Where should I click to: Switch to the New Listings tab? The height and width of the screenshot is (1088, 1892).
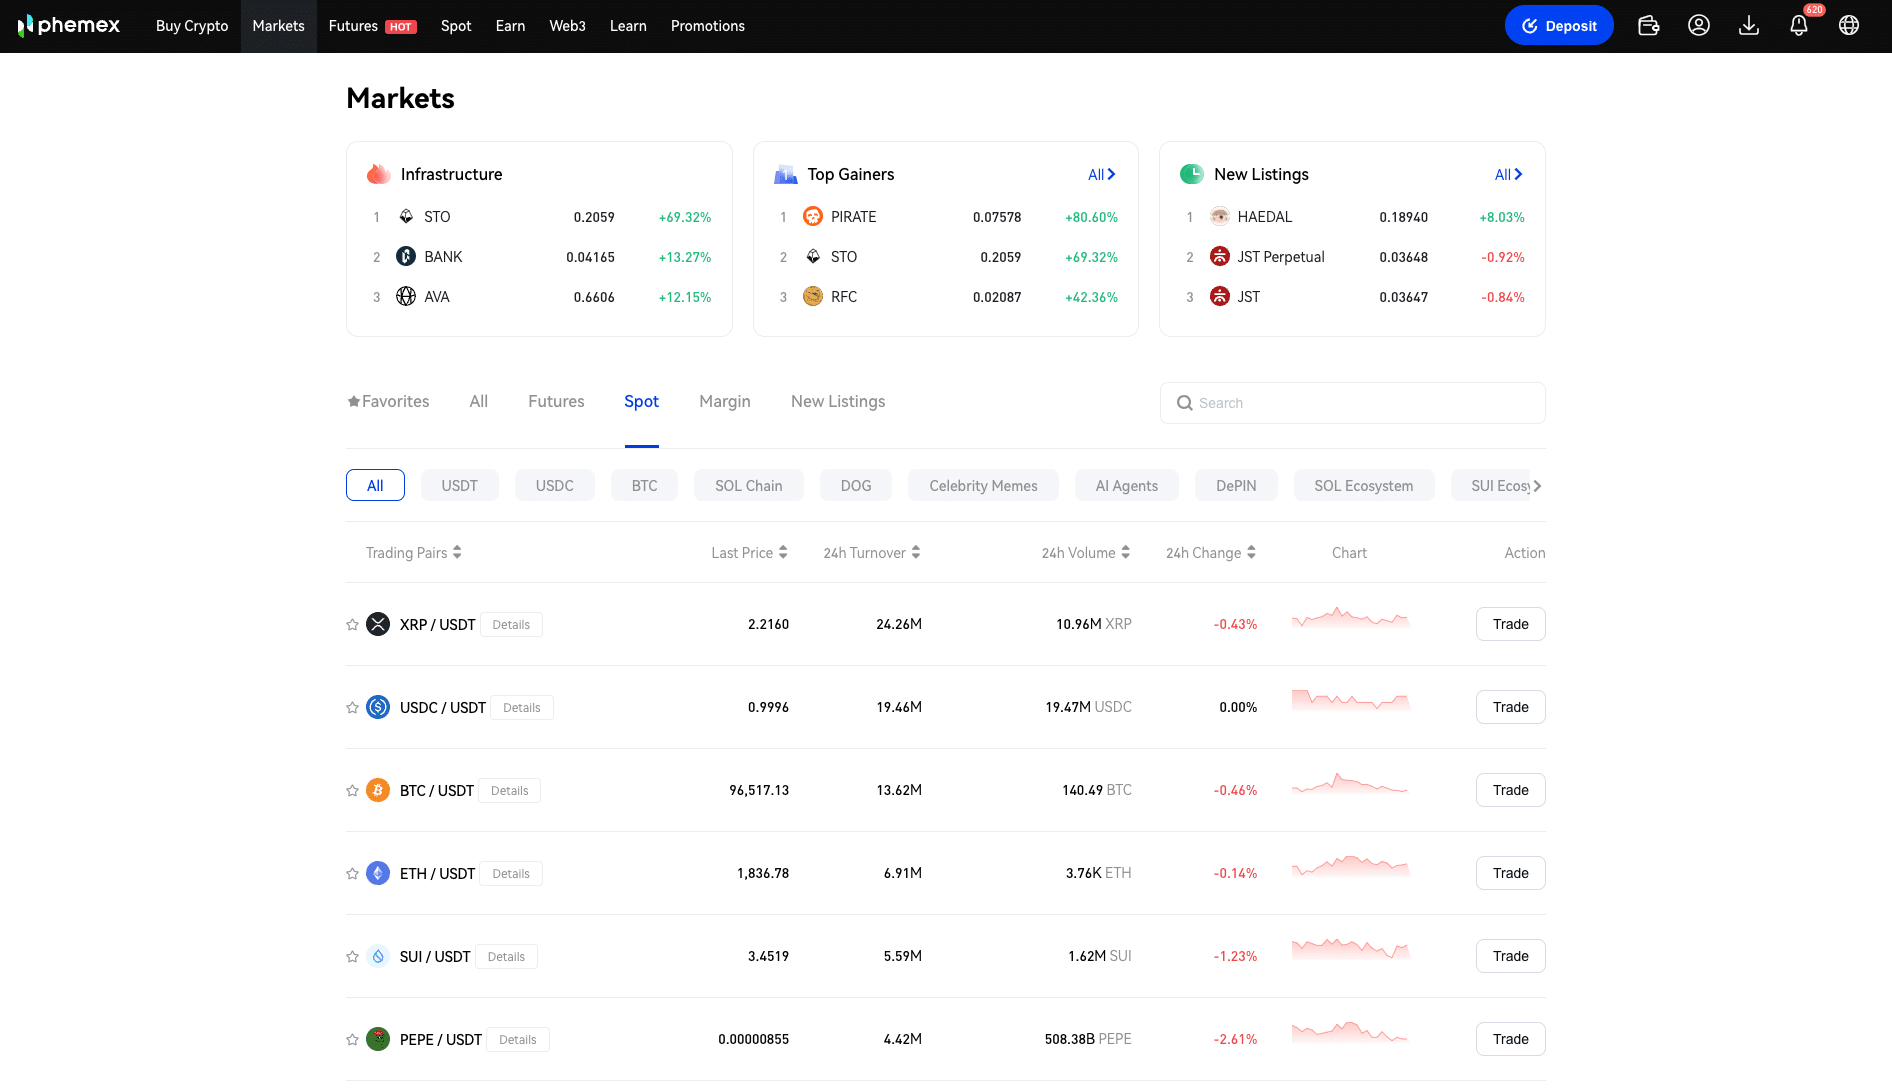click(x=838, y=401)
